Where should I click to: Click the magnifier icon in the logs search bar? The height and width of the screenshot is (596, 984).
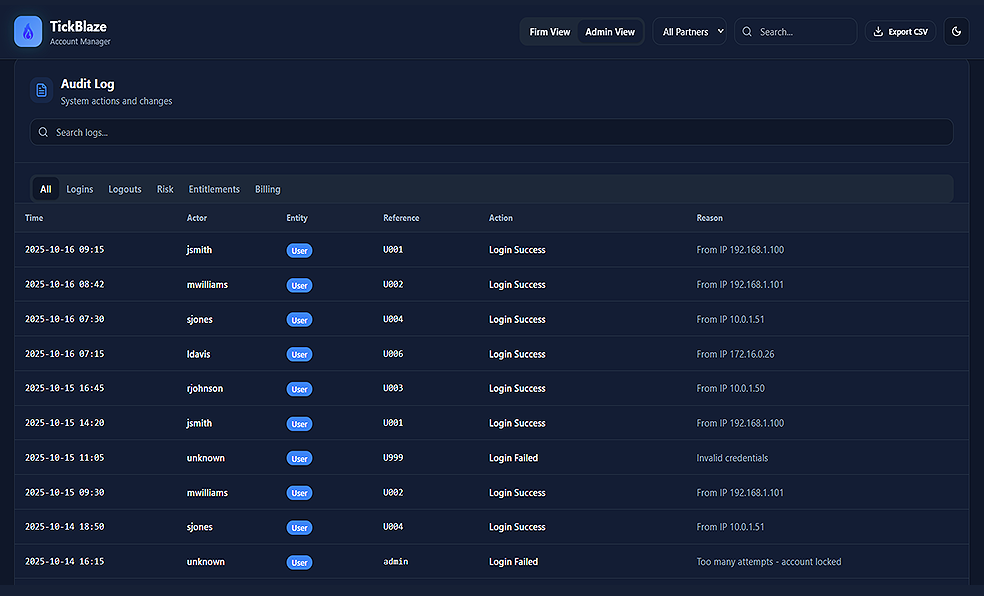tap(43, 132)
